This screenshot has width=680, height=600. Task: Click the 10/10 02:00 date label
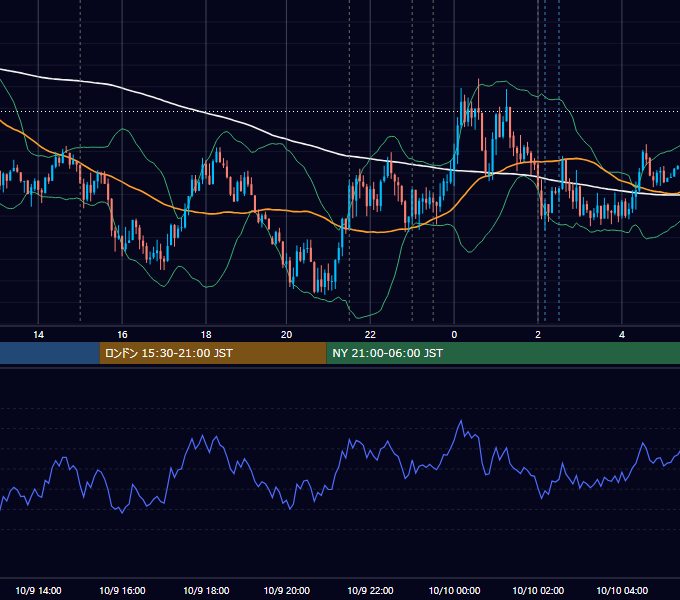point(538,590)
